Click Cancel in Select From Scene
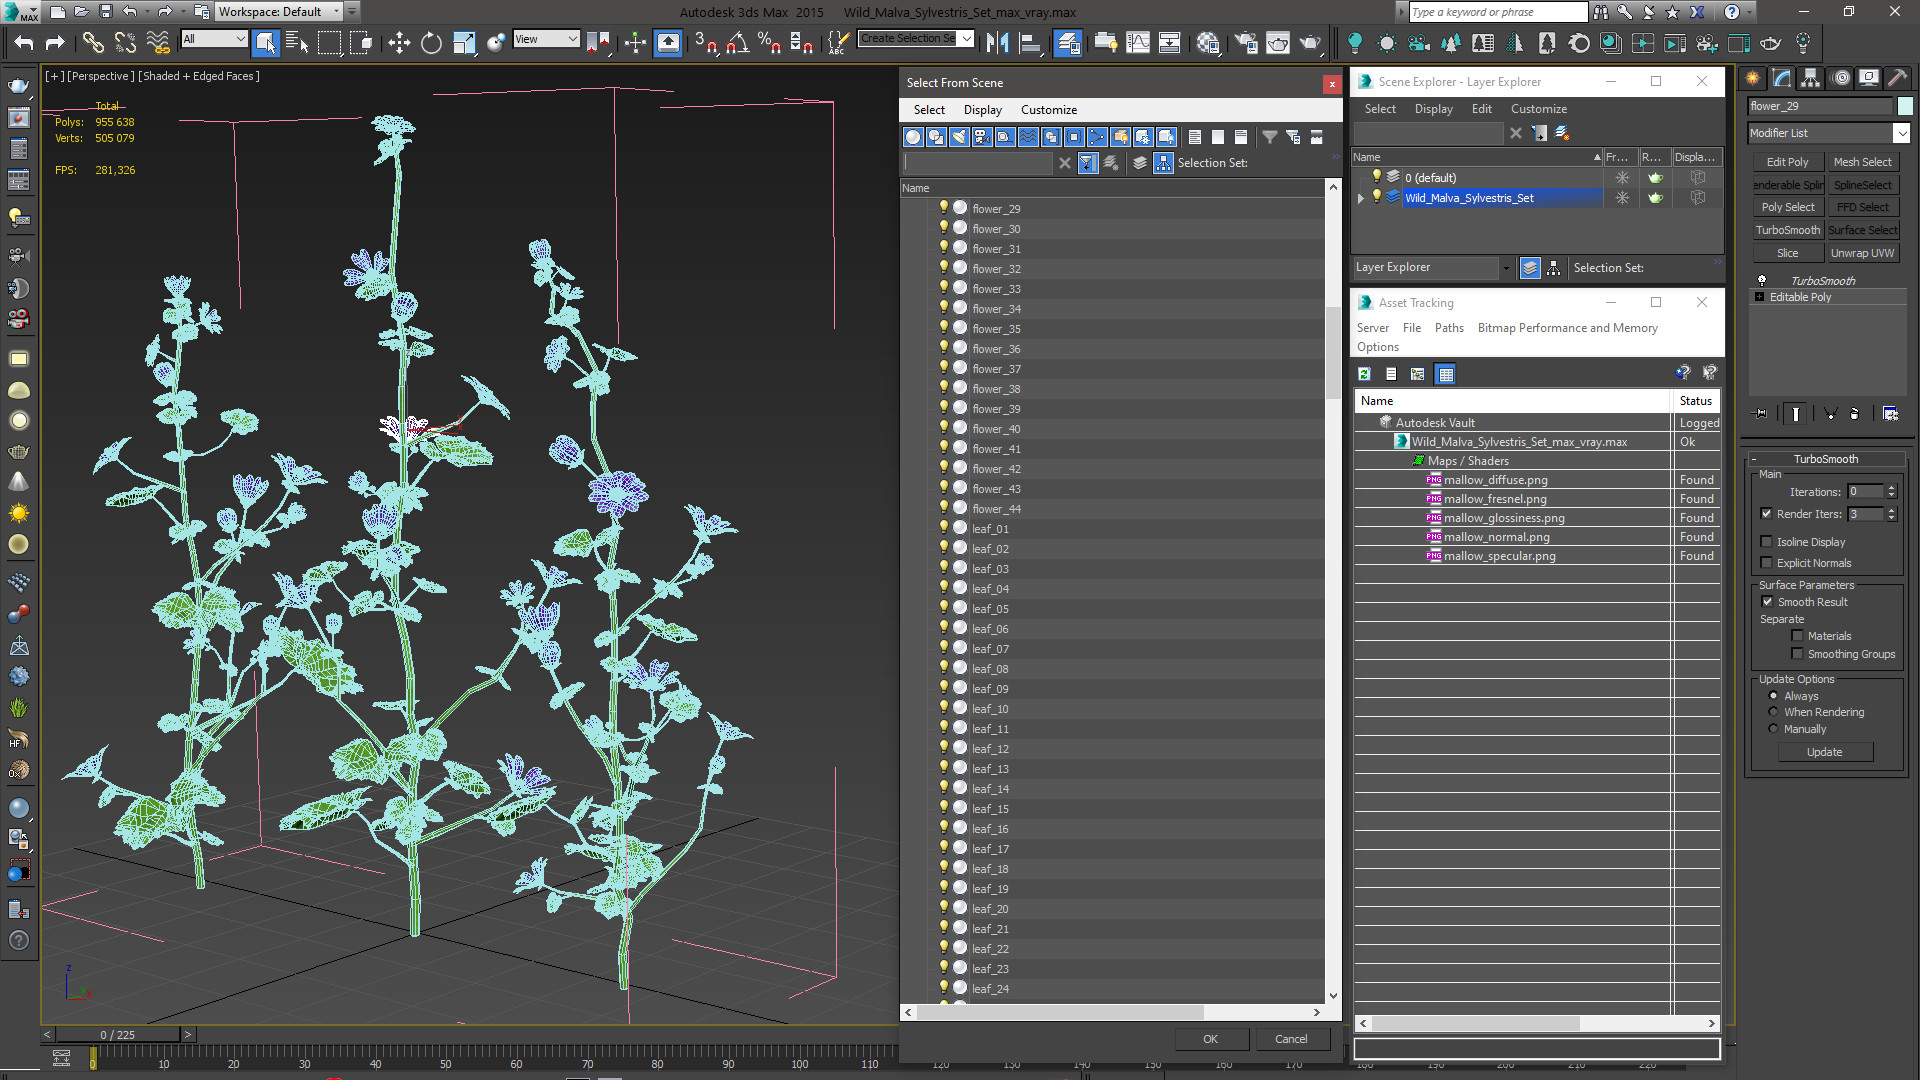 click(1291, 1039)
